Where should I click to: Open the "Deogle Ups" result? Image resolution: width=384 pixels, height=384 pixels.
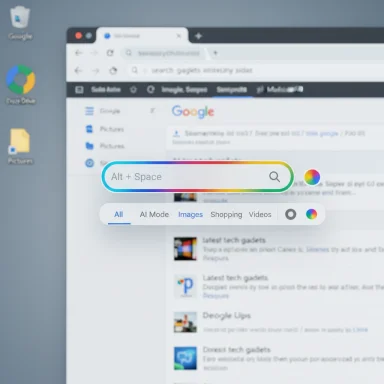click(226, 316)
